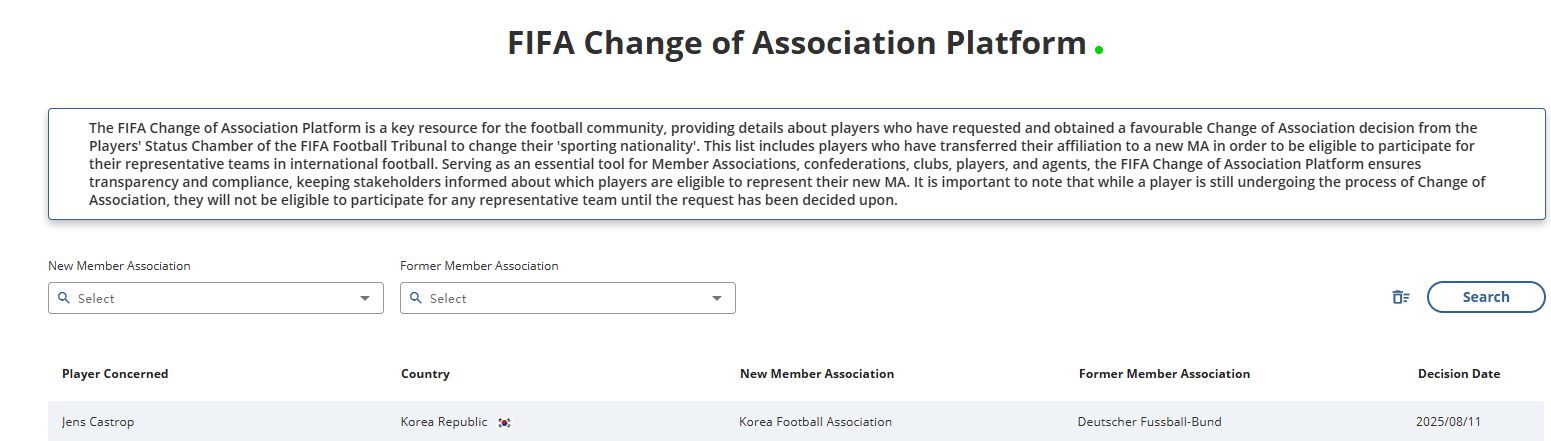1551x441 pixels.
Task: Click the Korea Football Association cell
Action: click(x=815, y=422)
